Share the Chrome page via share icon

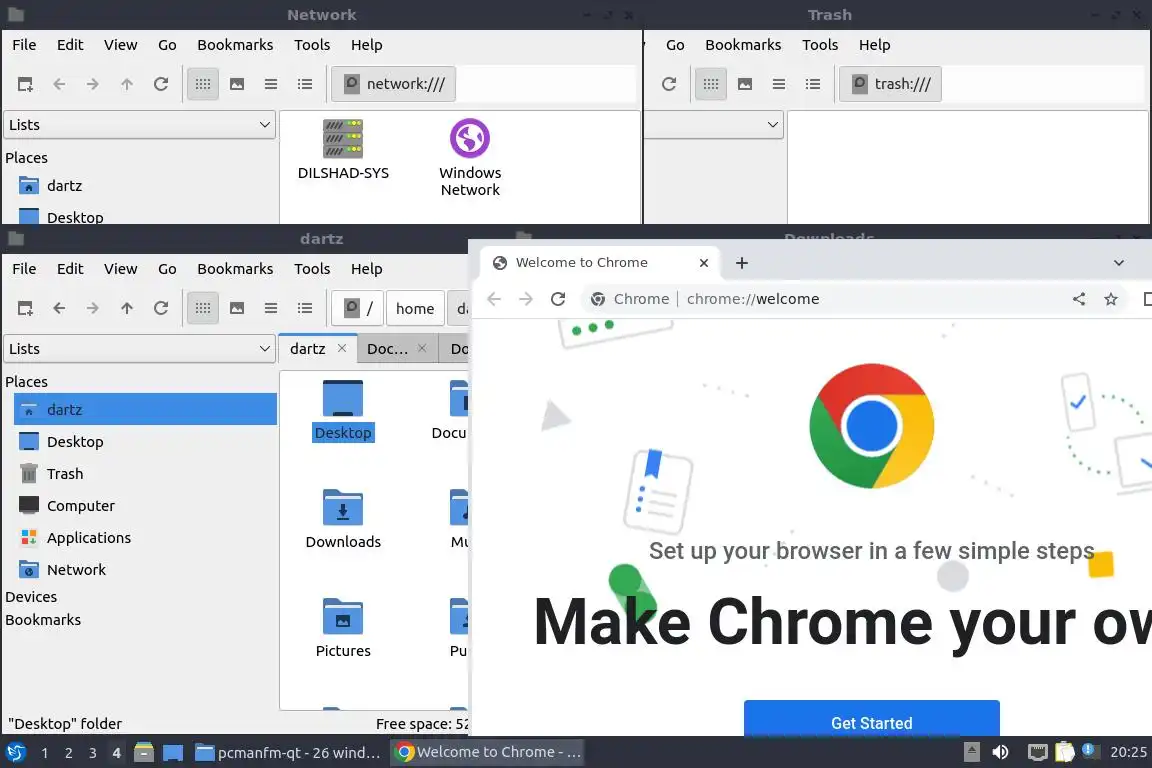click(1079, 299)
